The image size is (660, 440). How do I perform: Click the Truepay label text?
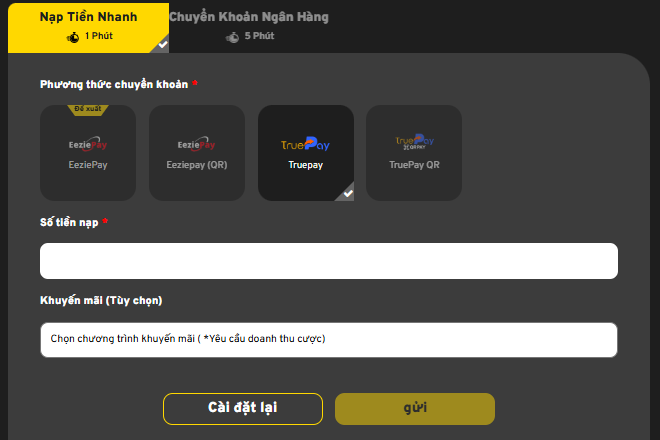click(306, 165)
